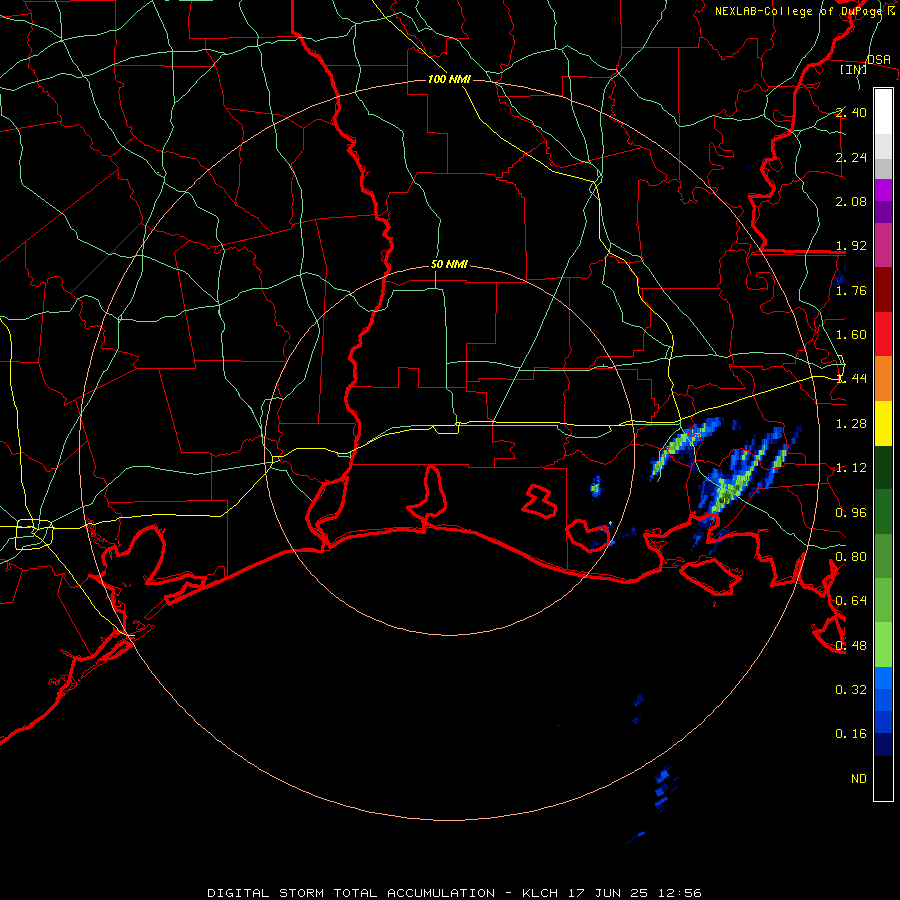
Task: Click the "DSA" product code label
Action: pos(879,60)
